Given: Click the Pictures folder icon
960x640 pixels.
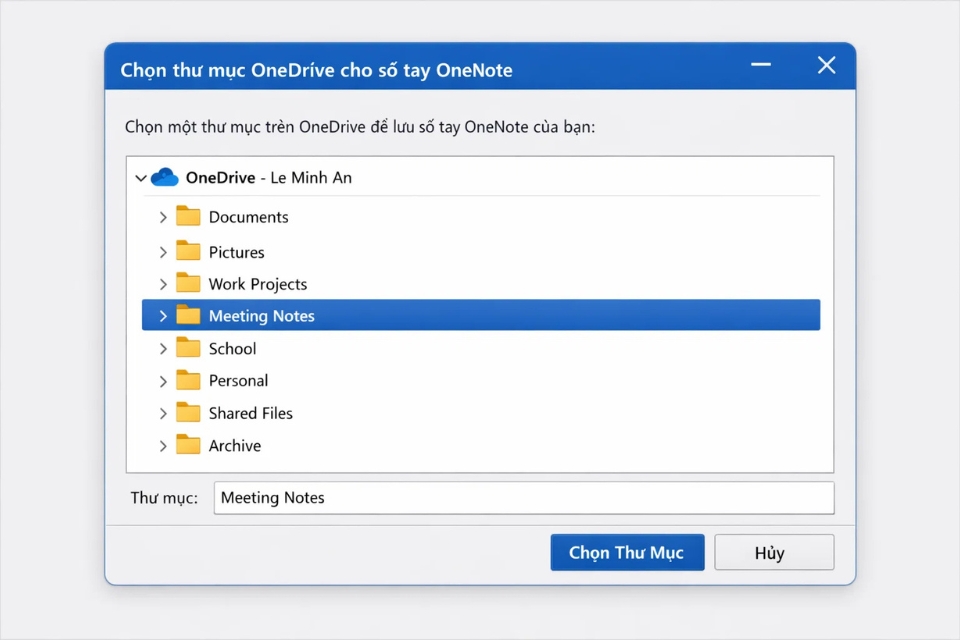Looking at the screenshot, I should click(190, 251).
